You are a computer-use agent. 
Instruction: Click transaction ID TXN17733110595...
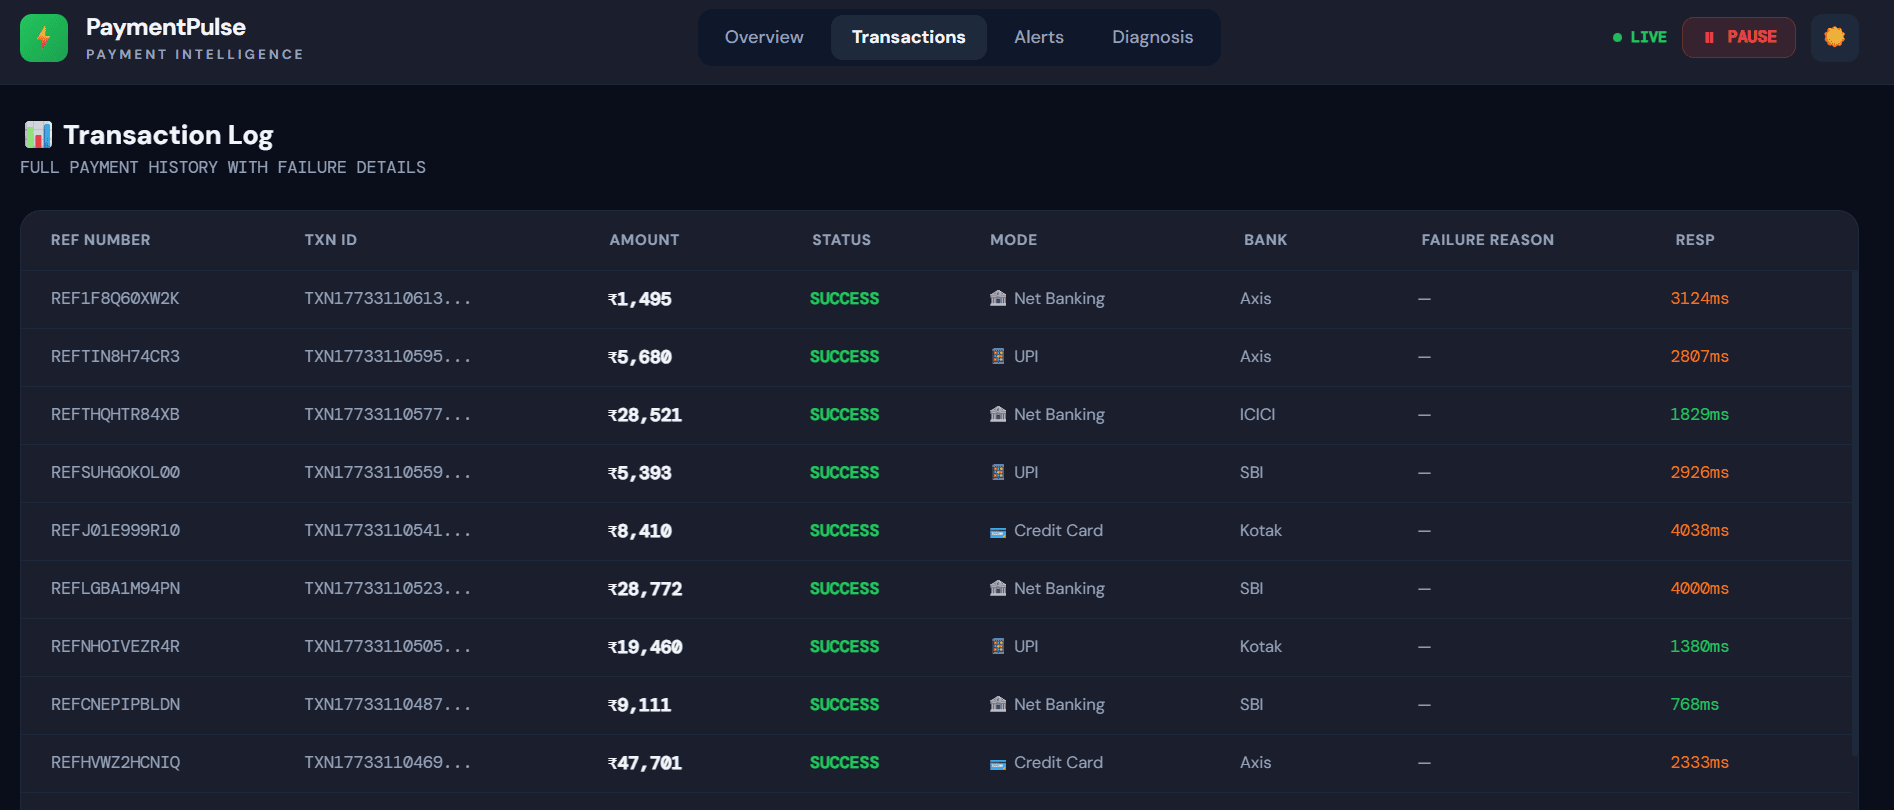pyautogui.click(x=388, y=356)
